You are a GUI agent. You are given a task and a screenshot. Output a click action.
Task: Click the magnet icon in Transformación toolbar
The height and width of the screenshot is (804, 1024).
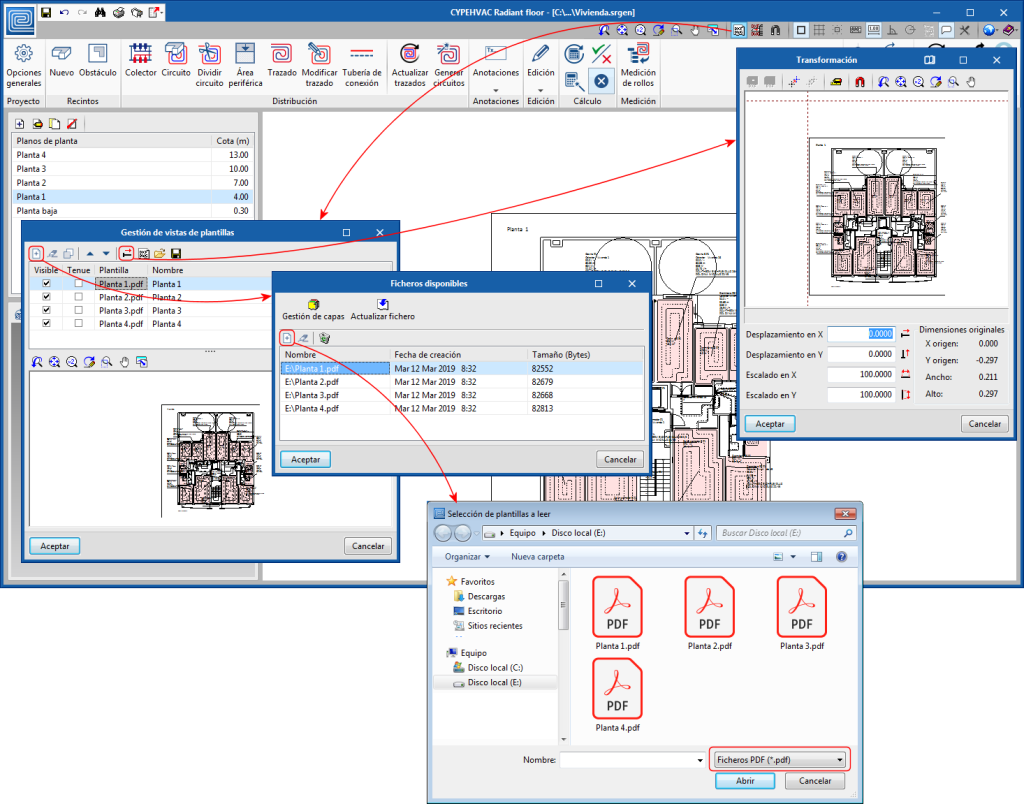point(859,82)
